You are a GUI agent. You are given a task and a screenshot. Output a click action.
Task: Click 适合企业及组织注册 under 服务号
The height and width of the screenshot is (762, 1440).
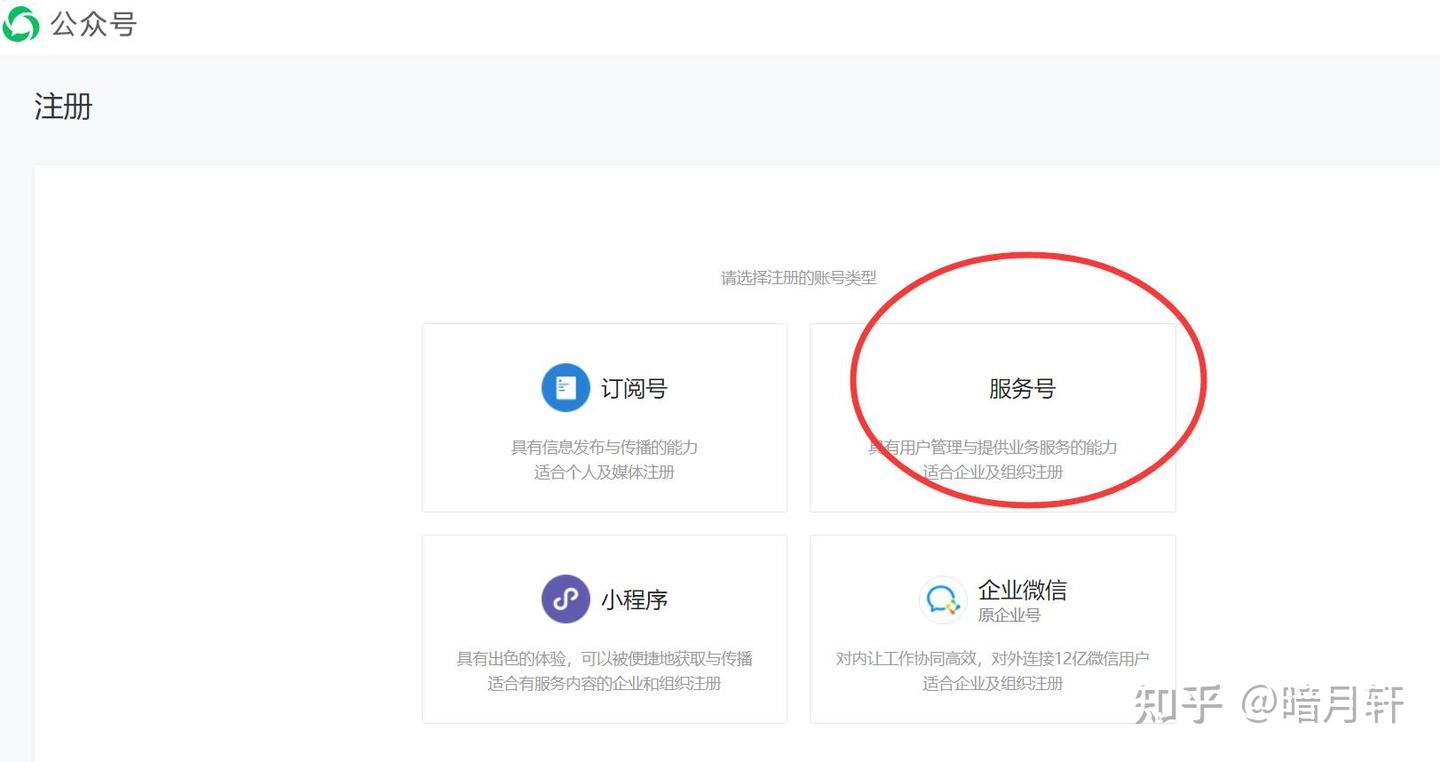pos(993,472)
